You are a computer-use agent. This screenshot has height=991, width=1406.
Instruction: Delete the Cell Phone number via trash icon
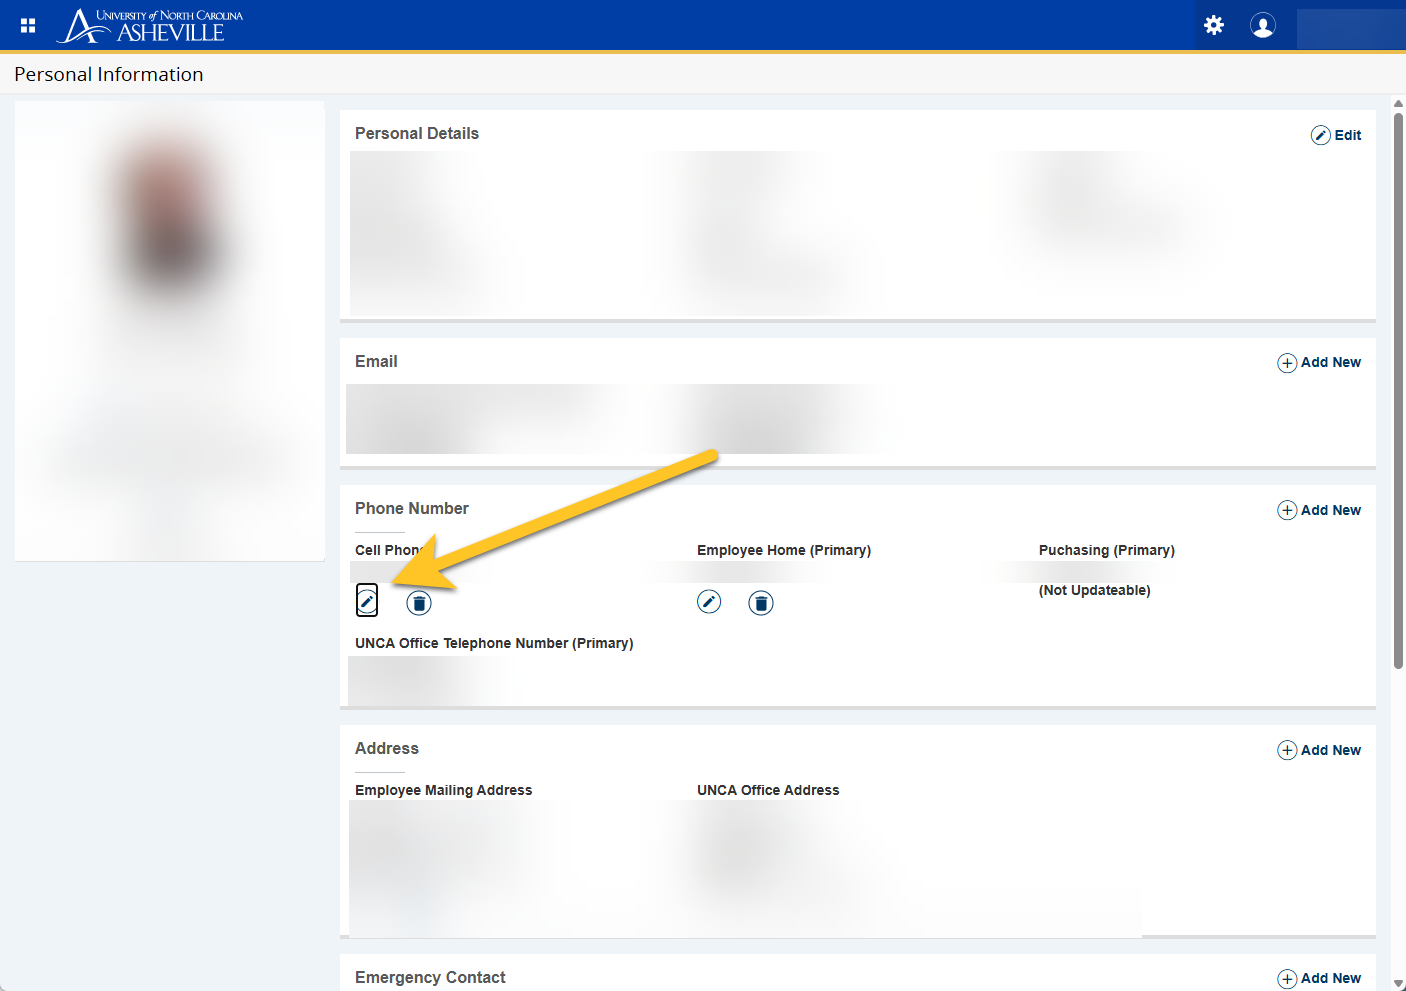pos(419,603)
